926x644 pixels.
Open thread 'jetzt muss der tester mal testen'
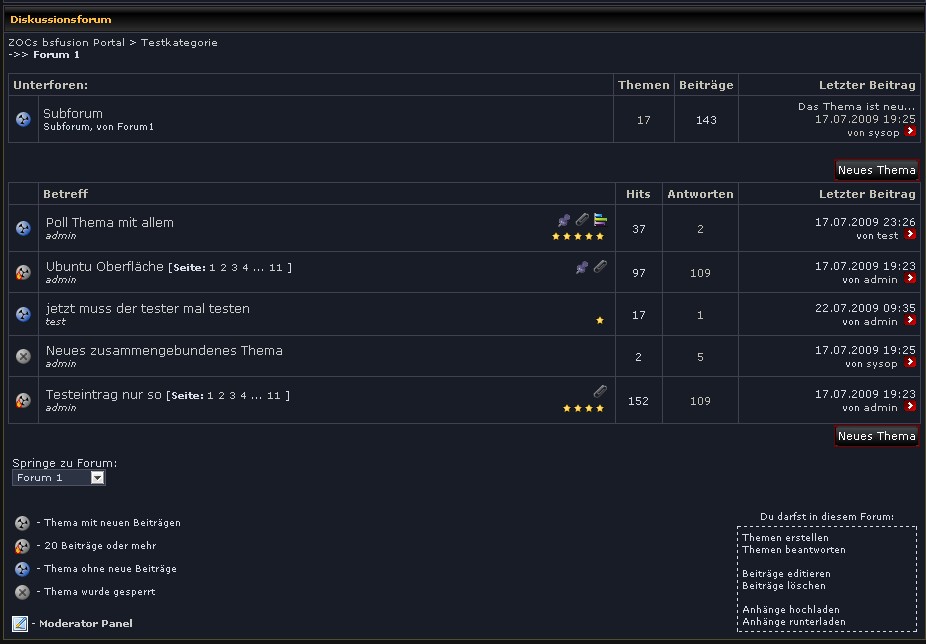click(x=148, y=309)
